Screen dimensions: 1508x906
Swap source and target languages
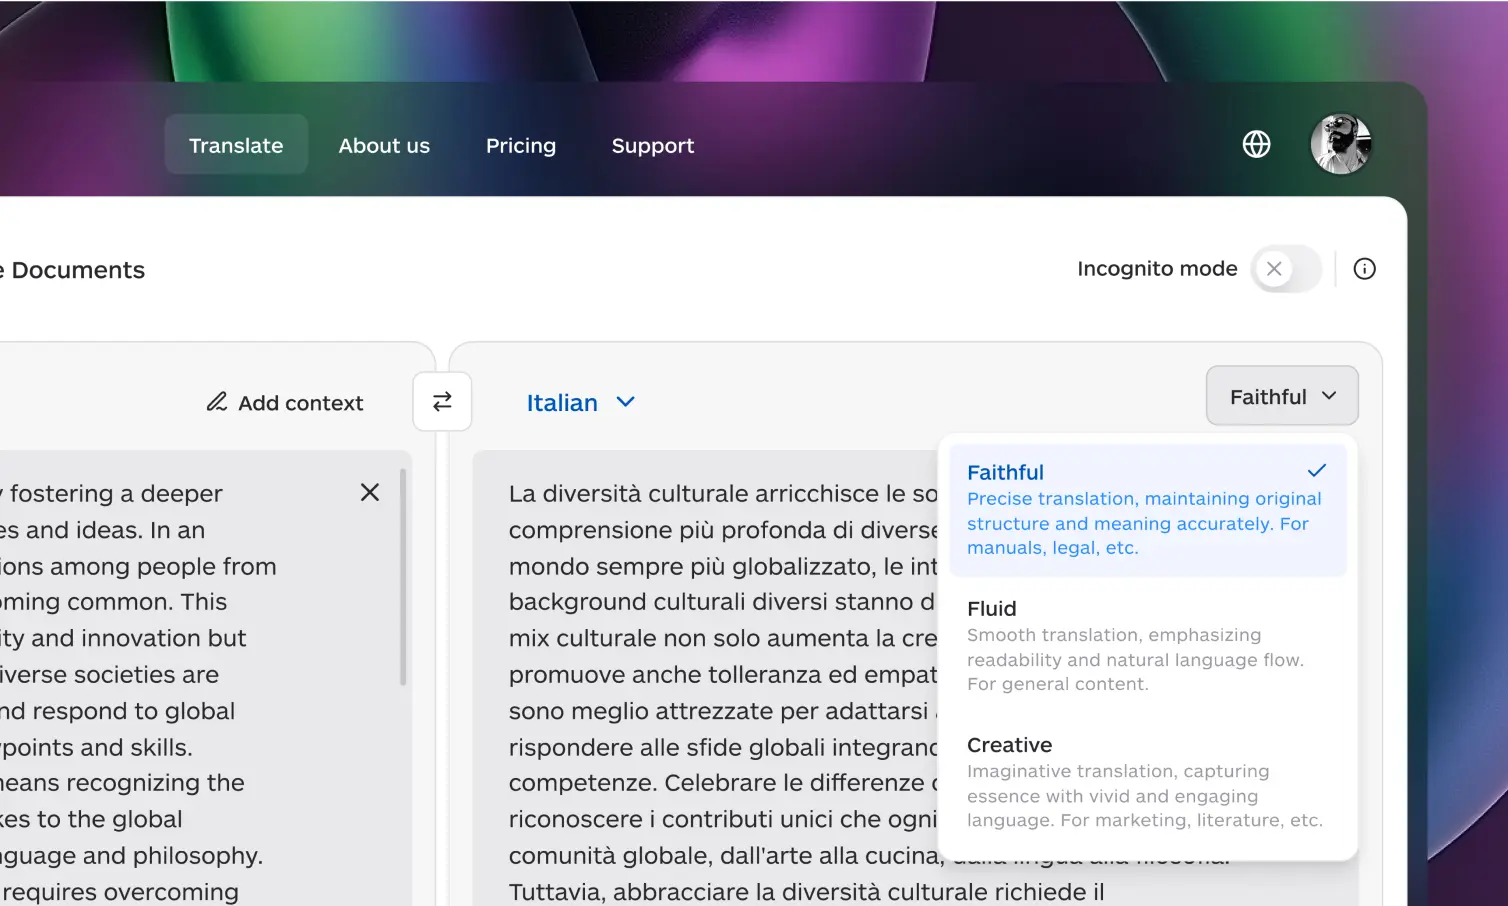coord(442,402)
